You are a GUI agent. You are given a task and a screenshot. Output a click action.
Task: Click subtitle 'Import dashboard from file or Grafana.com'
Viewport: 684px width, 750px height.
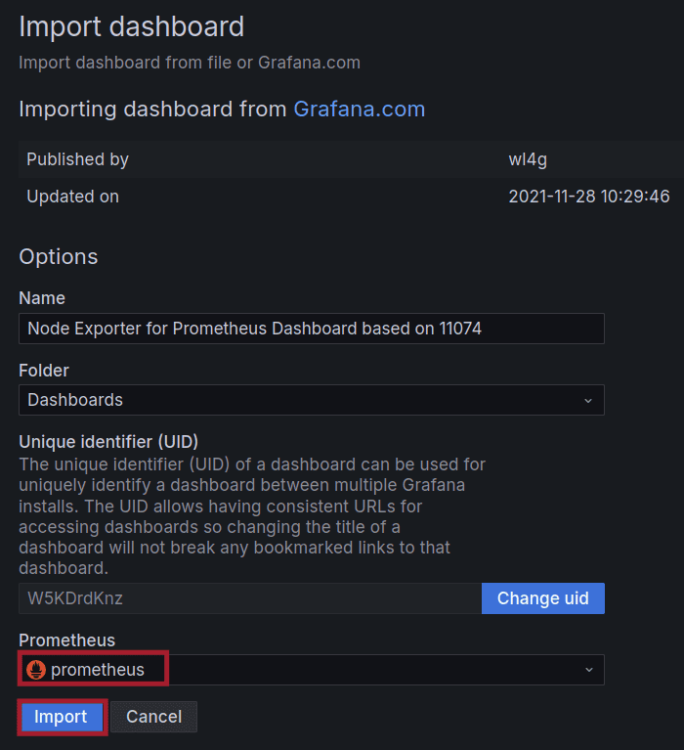(189, 63)
